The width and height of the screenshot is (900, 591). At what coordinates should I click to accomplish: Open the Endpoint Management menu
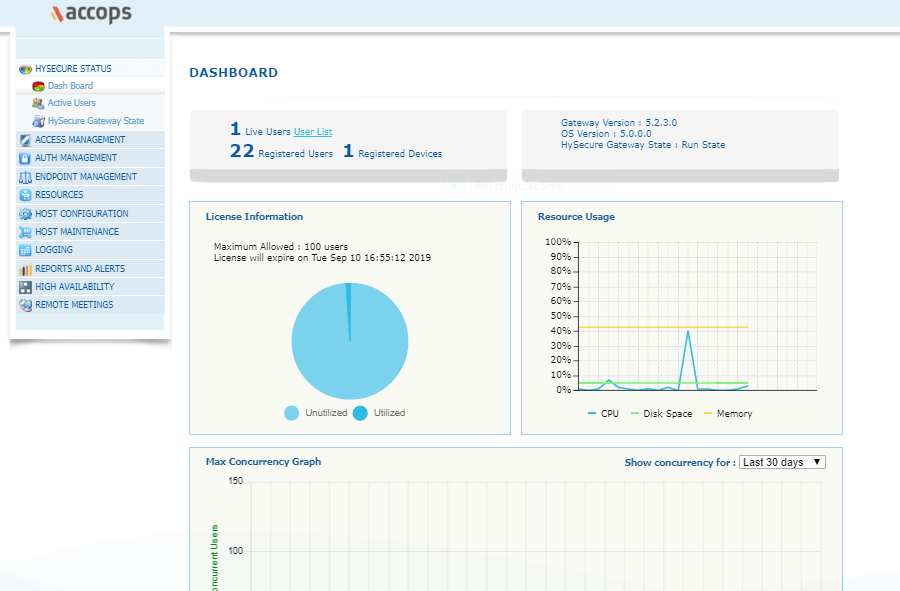click(x=91, y=177)
